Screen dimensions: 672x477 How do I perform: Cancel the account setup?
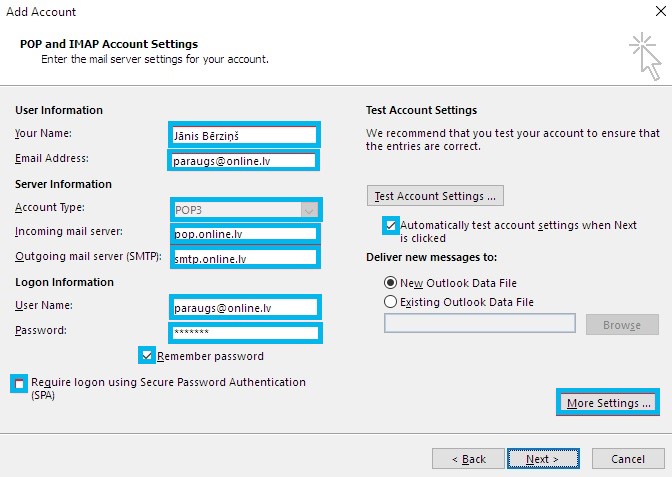click(628, 459)
